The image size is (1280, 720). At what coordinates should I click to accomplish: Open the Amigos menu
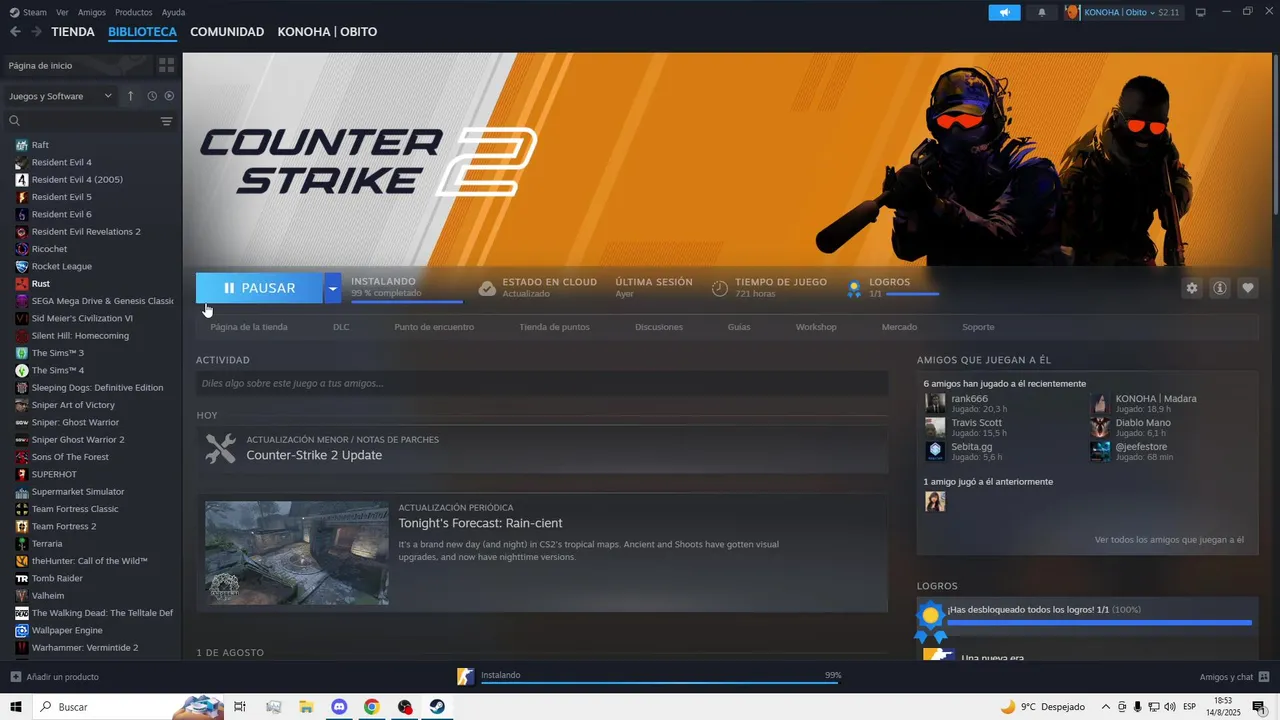tap(92, 12)
